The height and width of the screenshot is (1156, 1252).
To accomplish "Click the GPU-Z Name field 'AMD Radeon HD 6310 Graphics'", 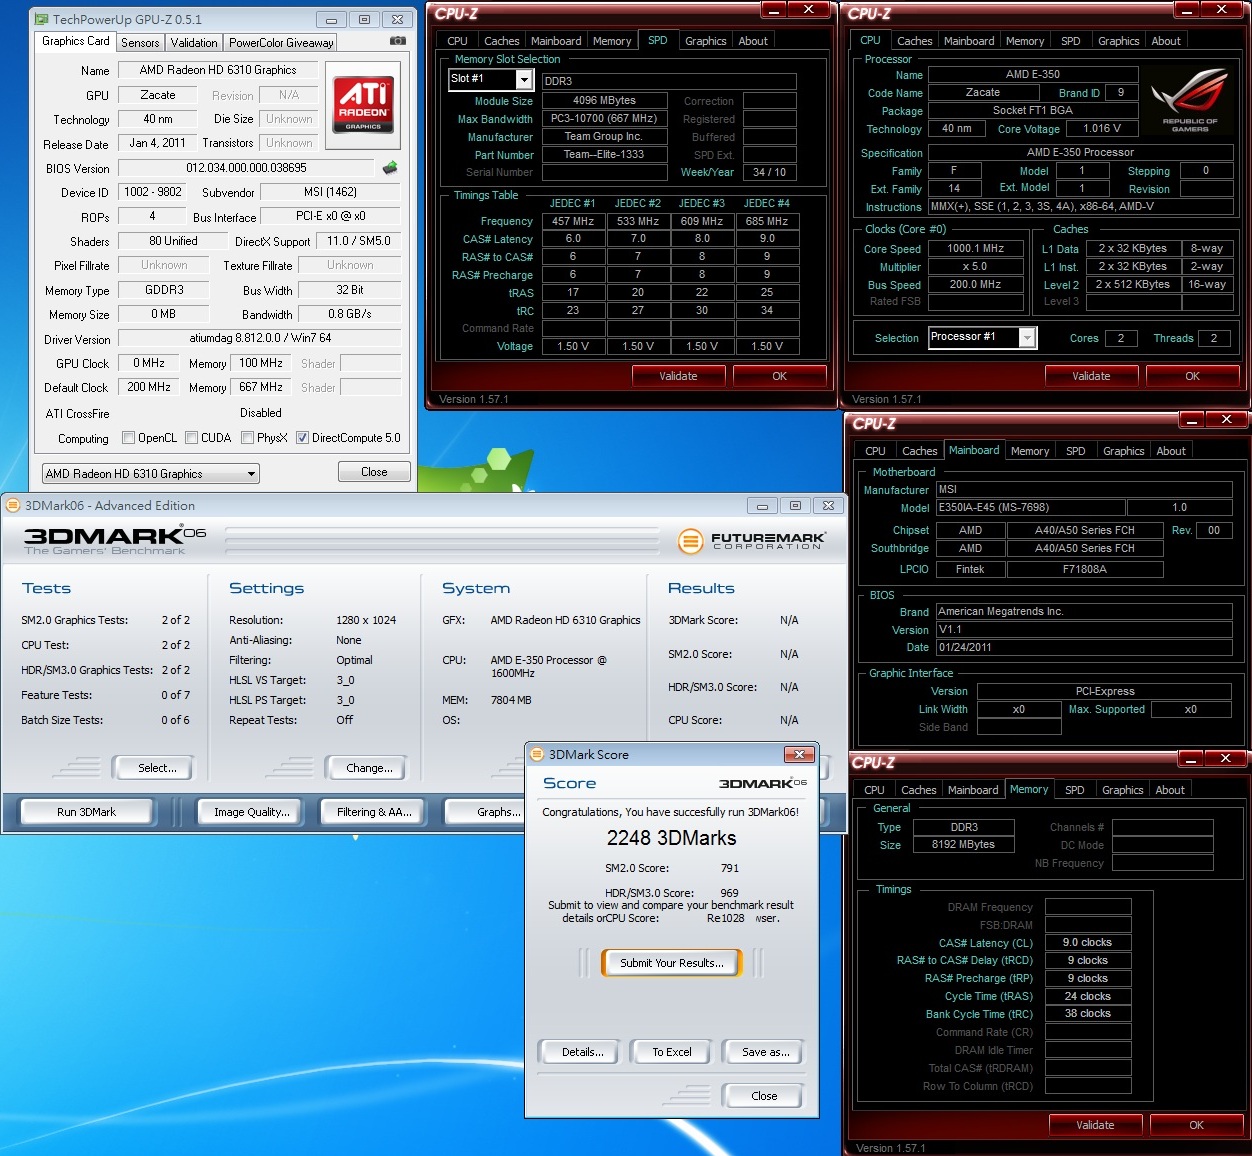I will pyautogui.click(x=218, y=70).
